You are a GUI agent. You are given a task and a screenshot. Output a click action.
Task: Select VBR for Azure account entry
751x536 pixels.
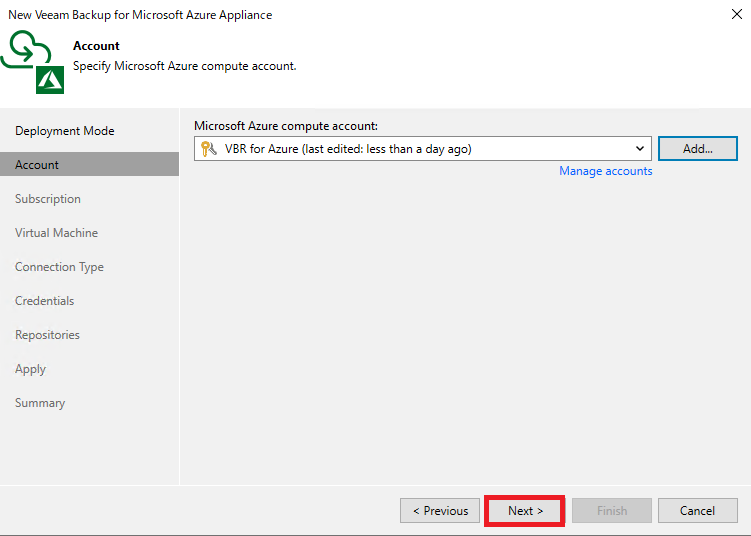click(x=422, y=148)
